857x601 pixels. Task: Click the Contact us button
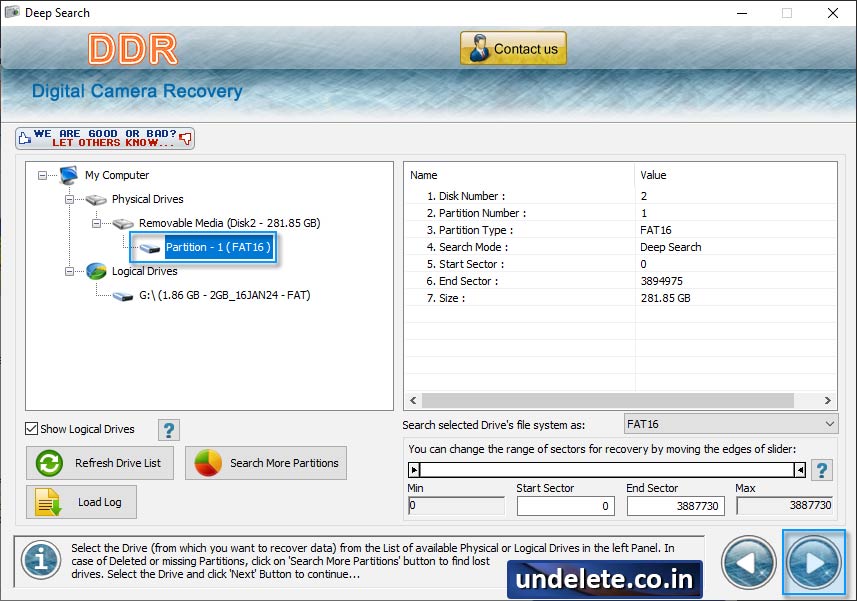[x=513, y=48]
